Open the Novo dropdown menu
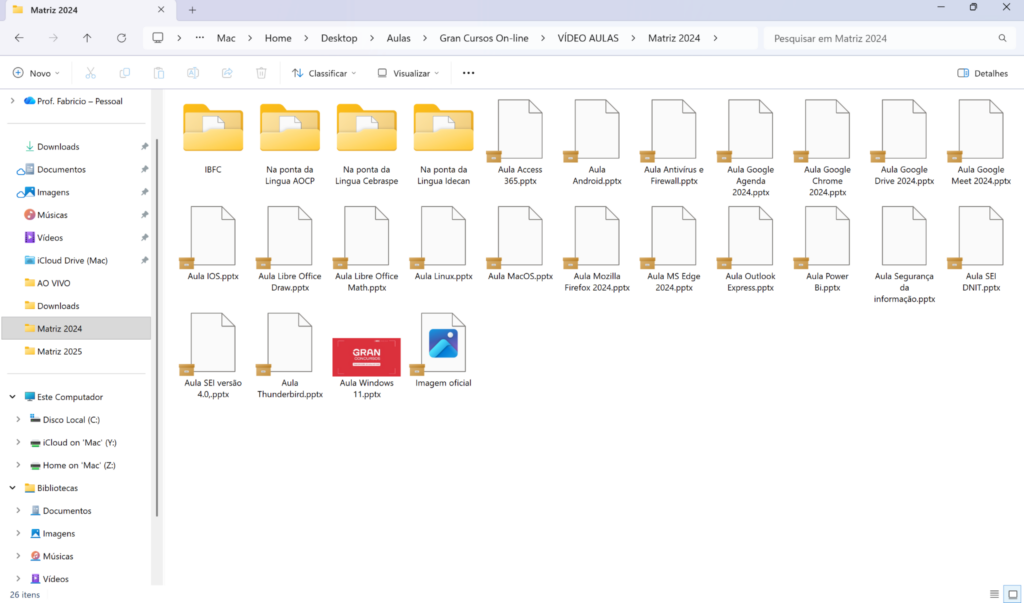1024x603 pixels. pyautogui.click(x=37, y=73)
